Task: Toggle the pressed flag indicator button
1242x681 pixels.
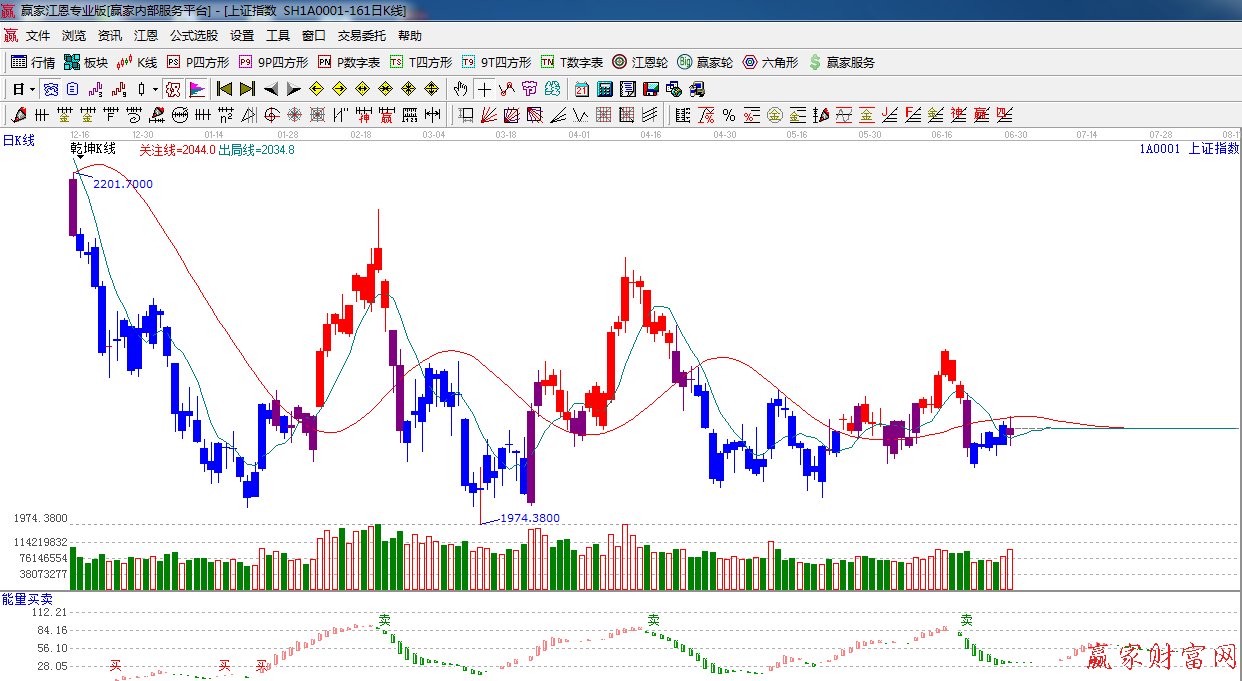Action: coord(196,89)
